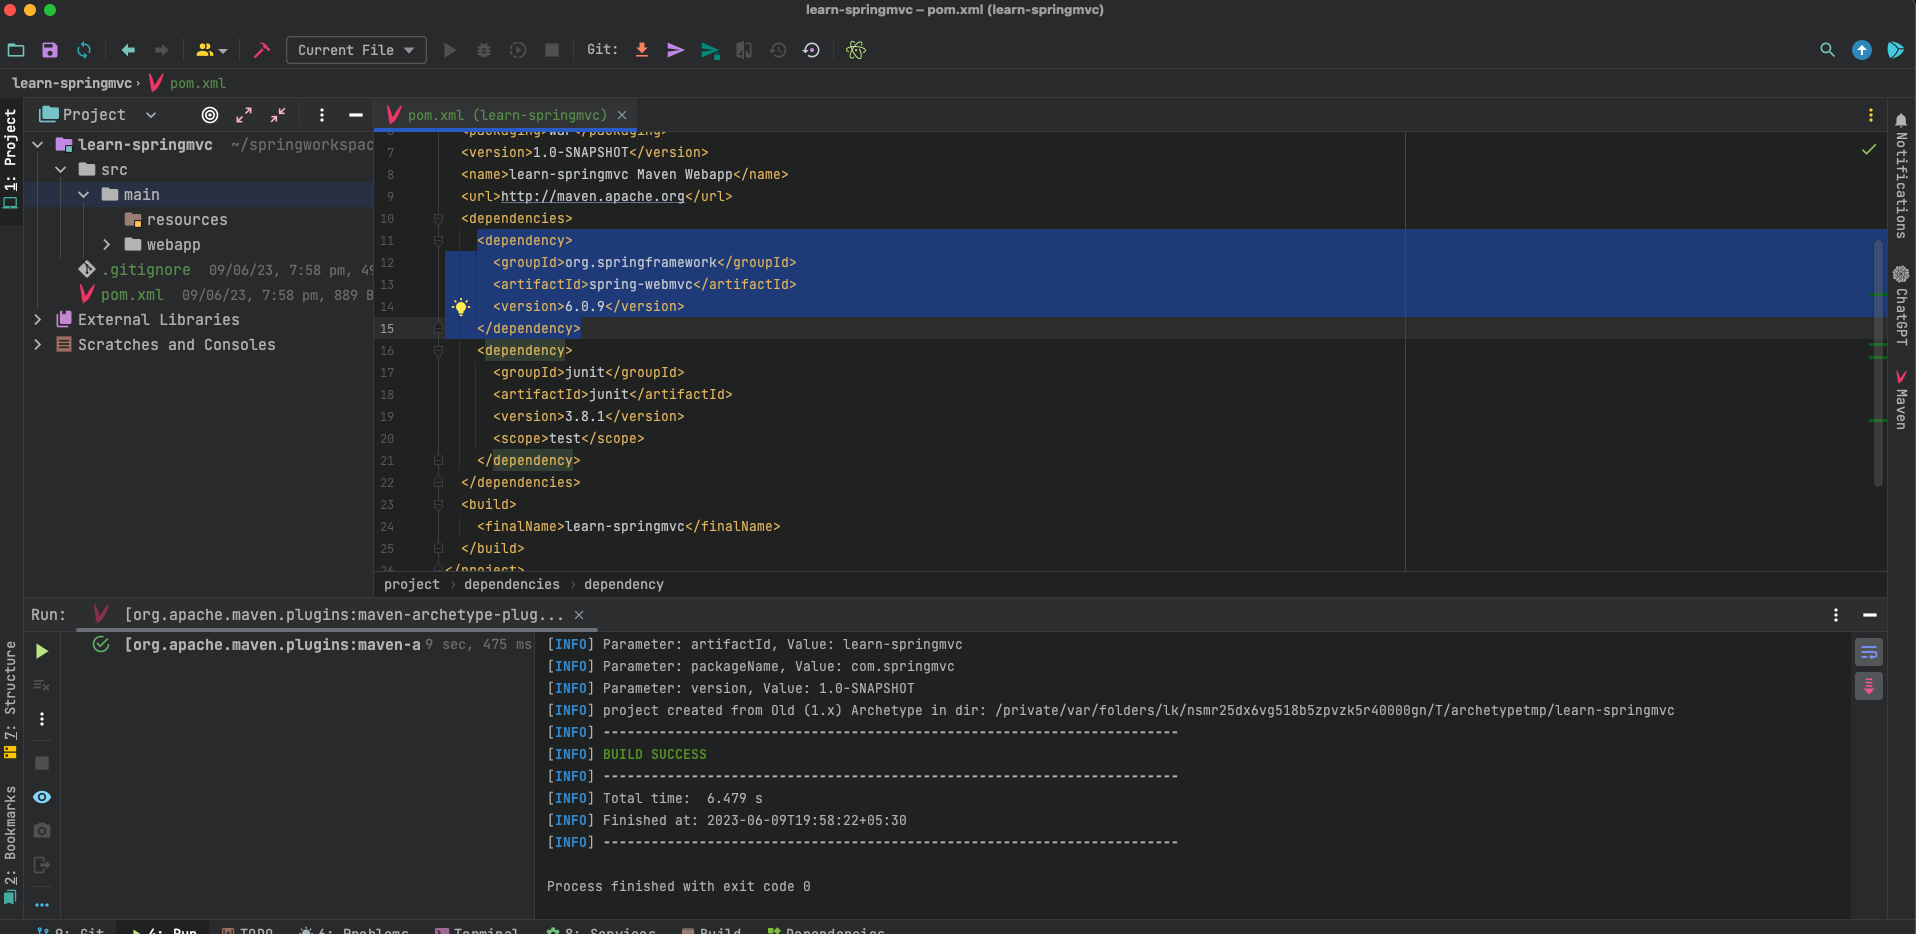This screenshot has width=1916, height=934.
Task: Open the Bookmarks tool window tab
Action: 11,843
